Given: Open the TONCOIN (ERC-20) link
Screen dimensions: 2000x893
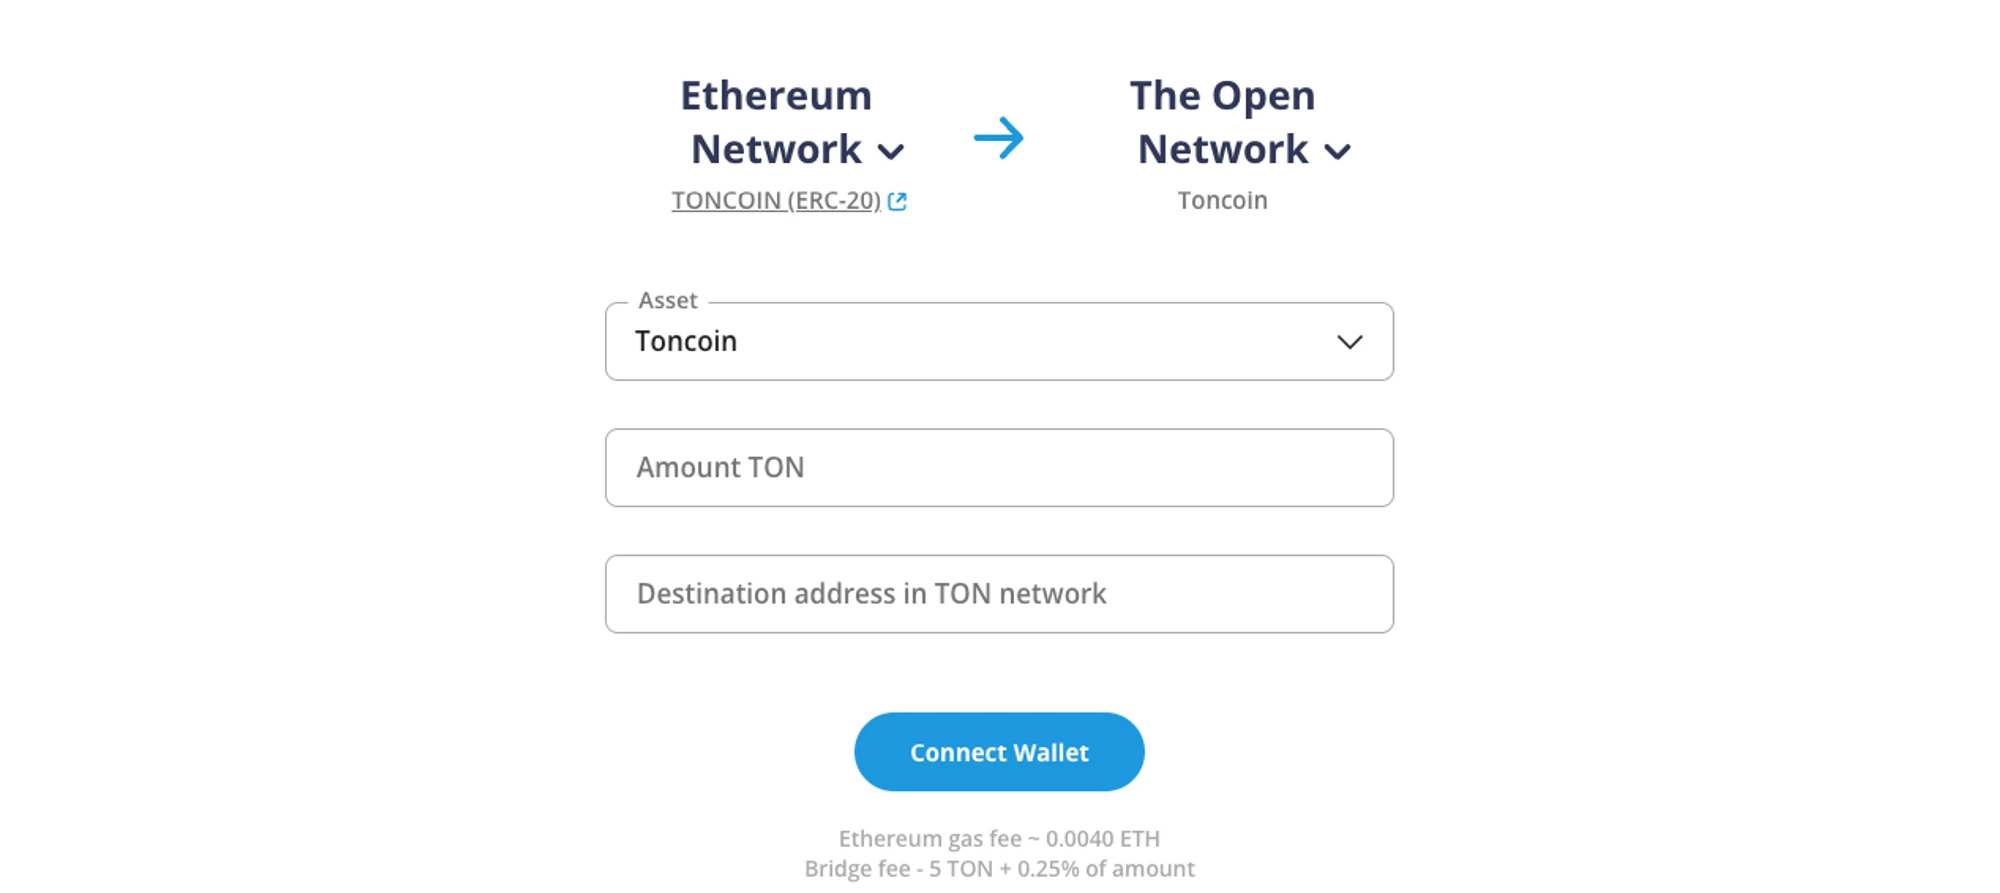Looking at the screenshot, I should point(775,201).
